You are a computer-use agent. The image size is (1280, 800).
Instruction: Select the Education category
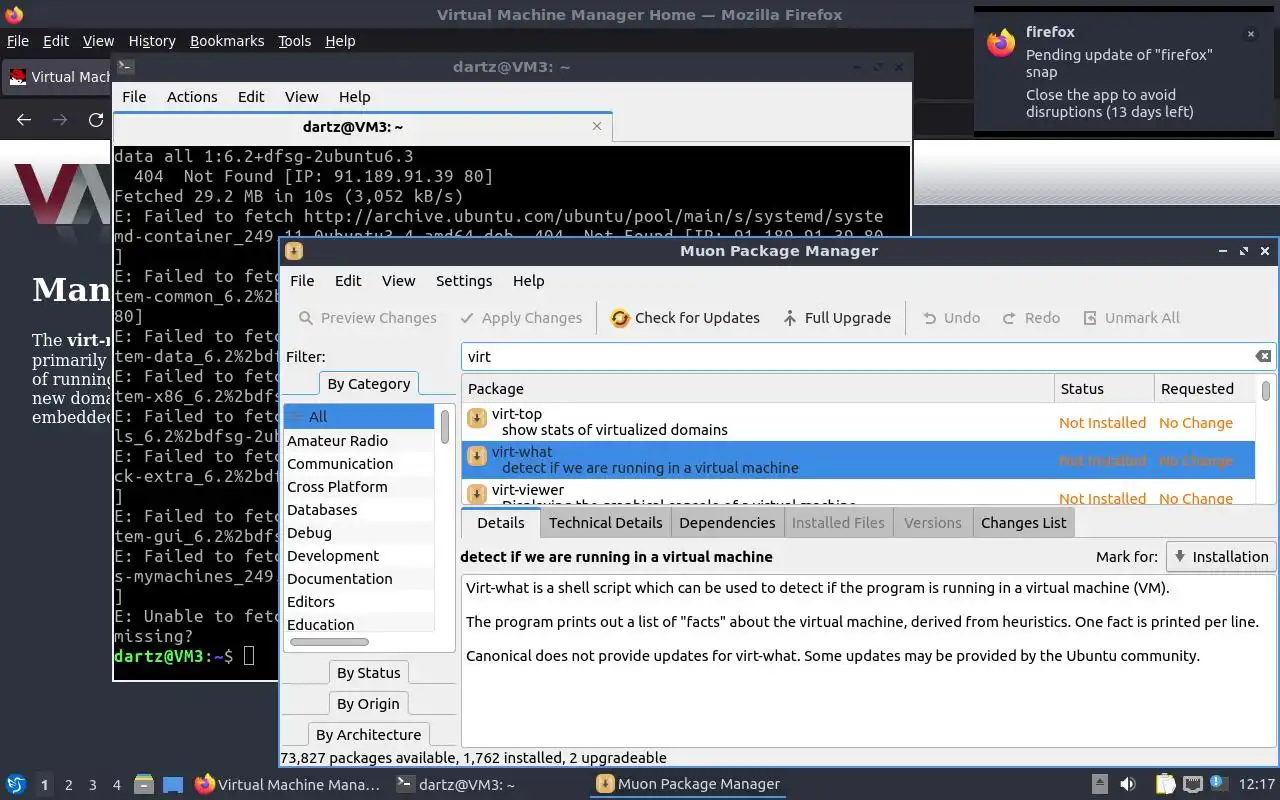click(359, 624)
